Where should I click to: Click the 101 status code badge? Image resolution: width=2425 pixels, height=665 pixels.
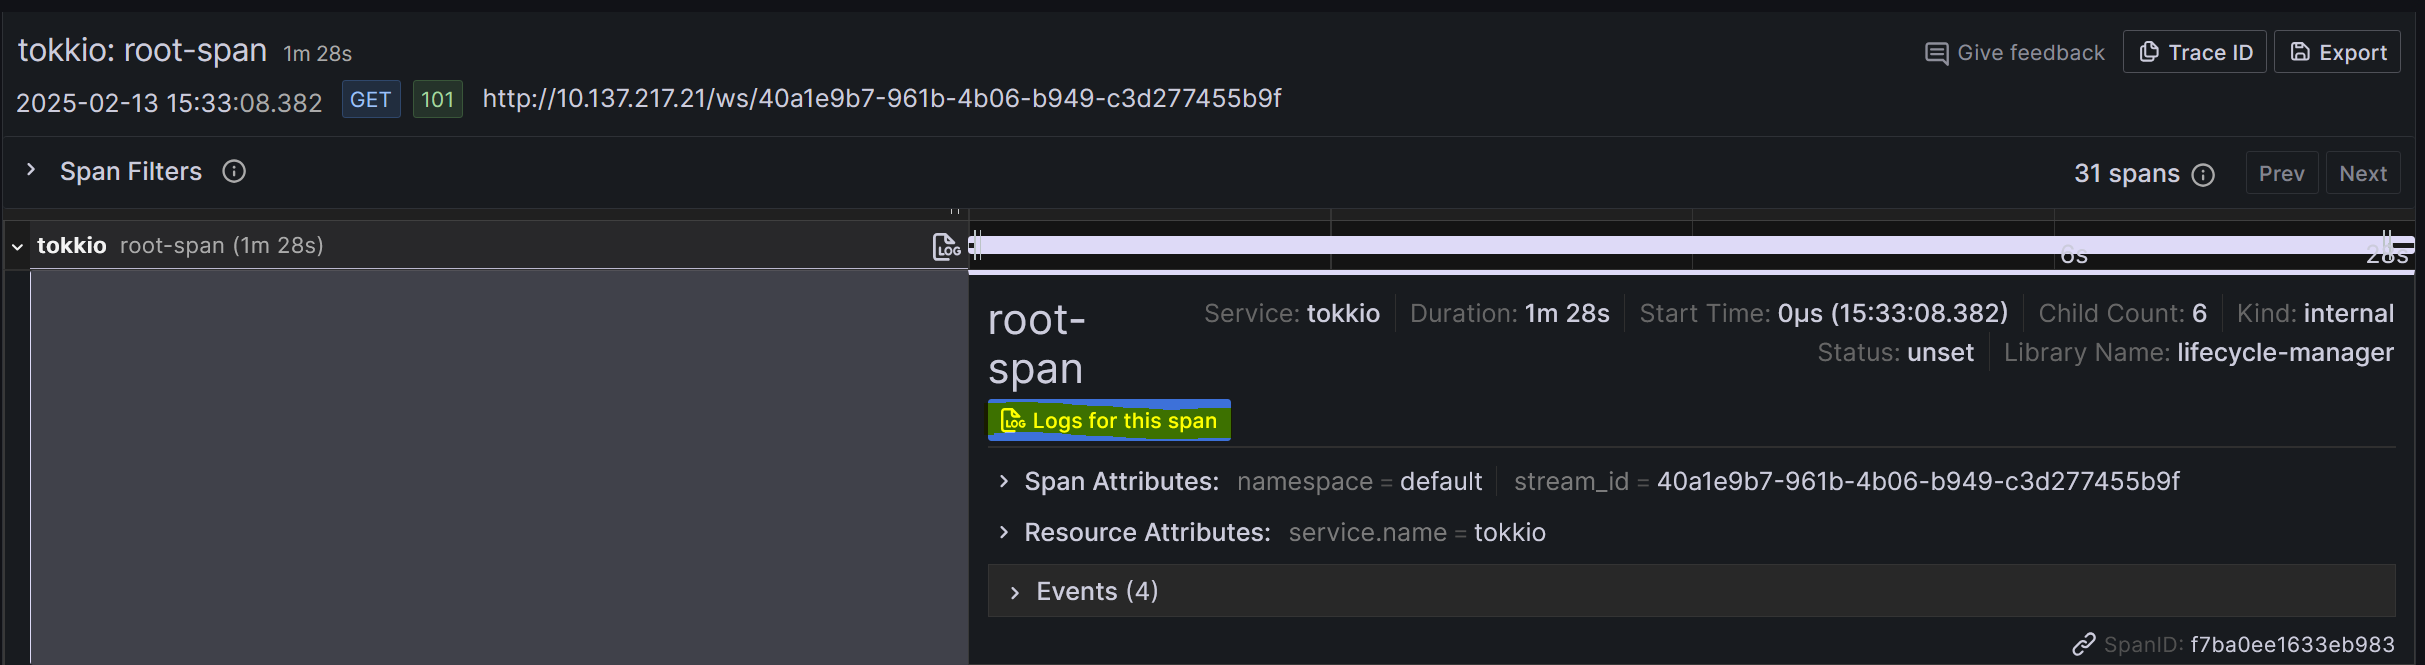437,100
